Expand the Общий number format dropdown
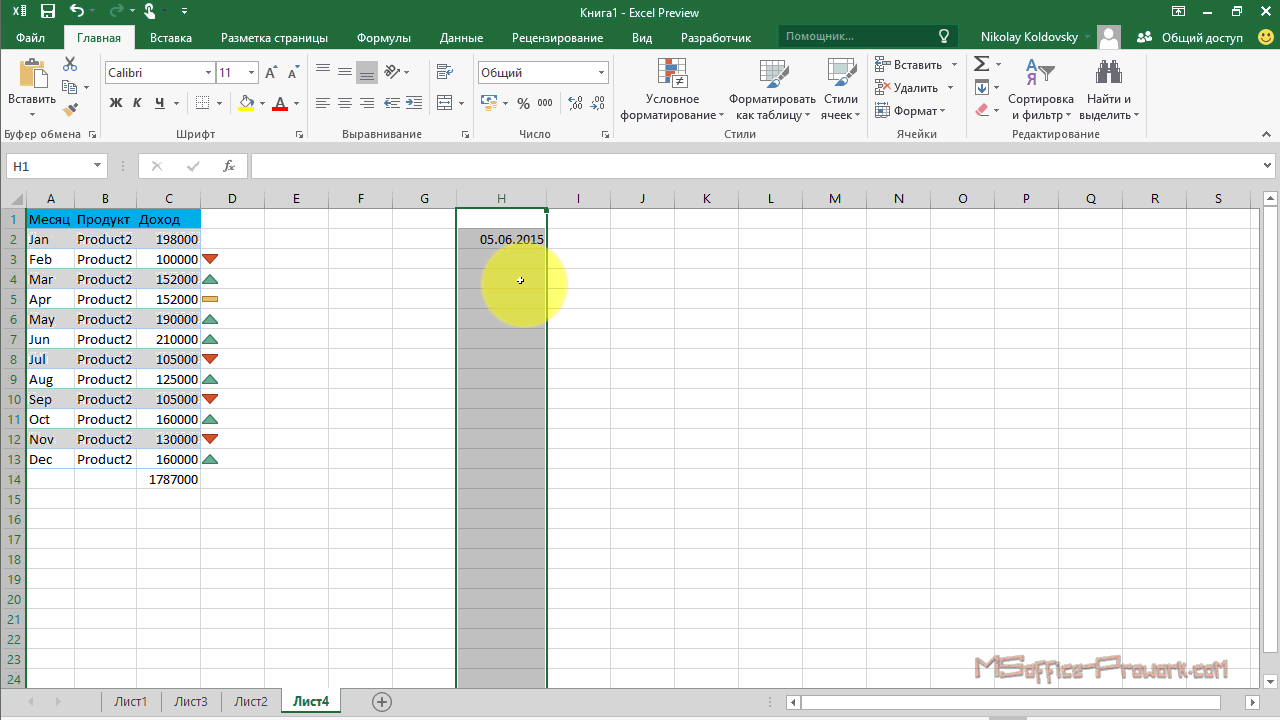The height and width of the screenshot is (720, 1280). coord(601,73)
